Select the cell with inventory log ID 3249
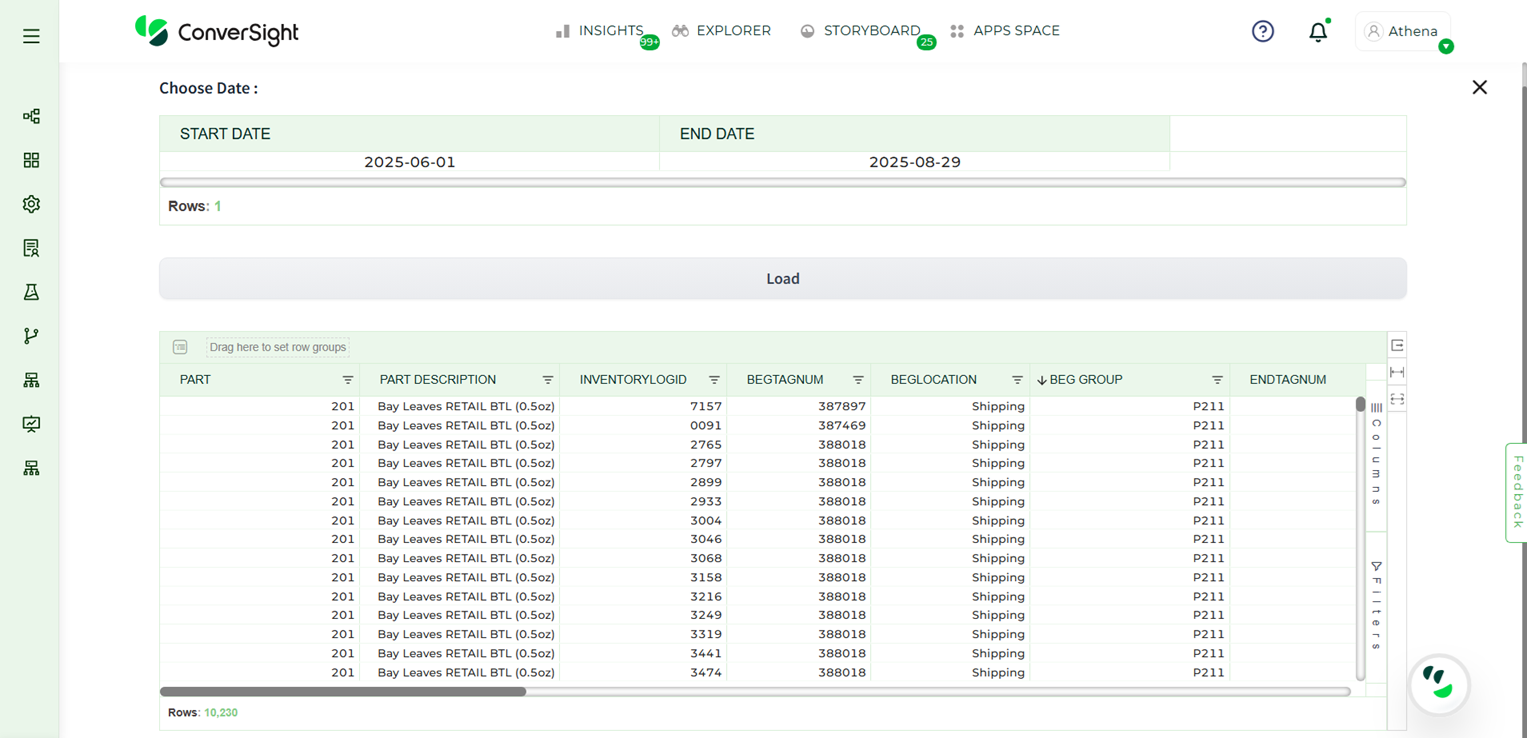 [x=643, y=615]
